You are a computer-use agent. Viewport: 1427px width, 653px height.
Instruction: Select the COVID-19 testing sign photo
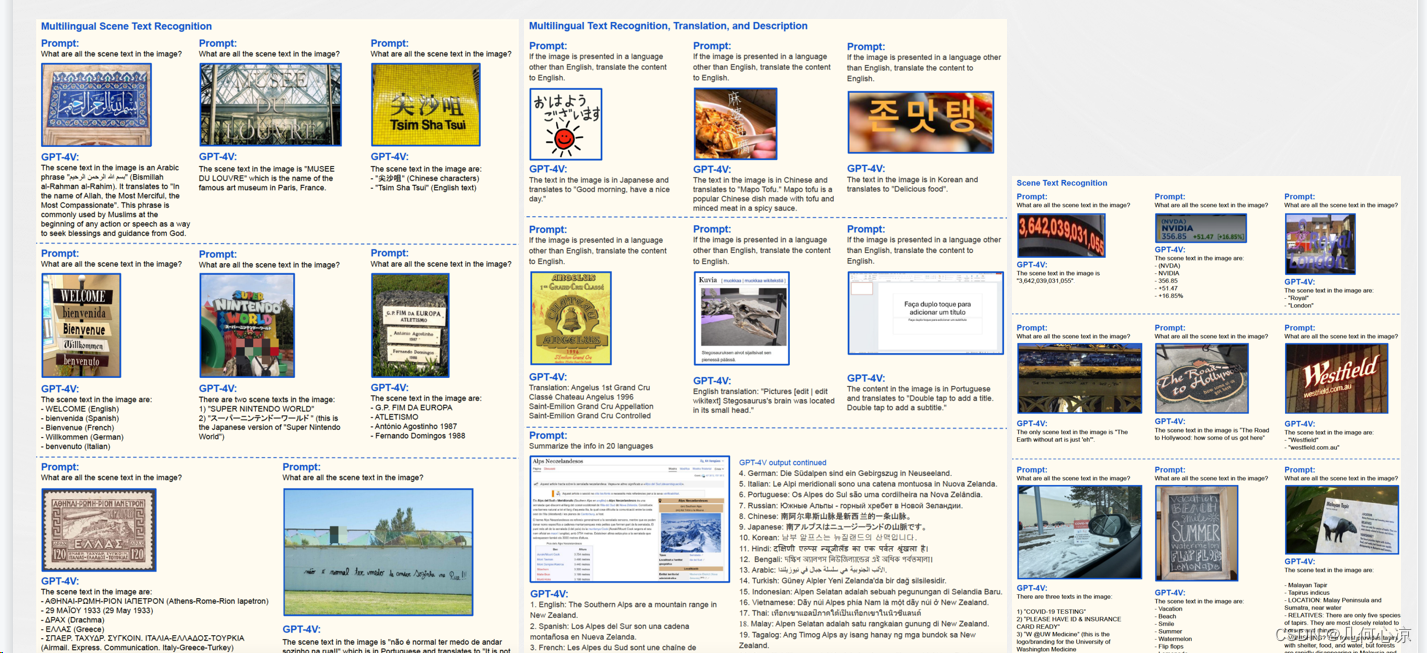[x=1079, y=532]
